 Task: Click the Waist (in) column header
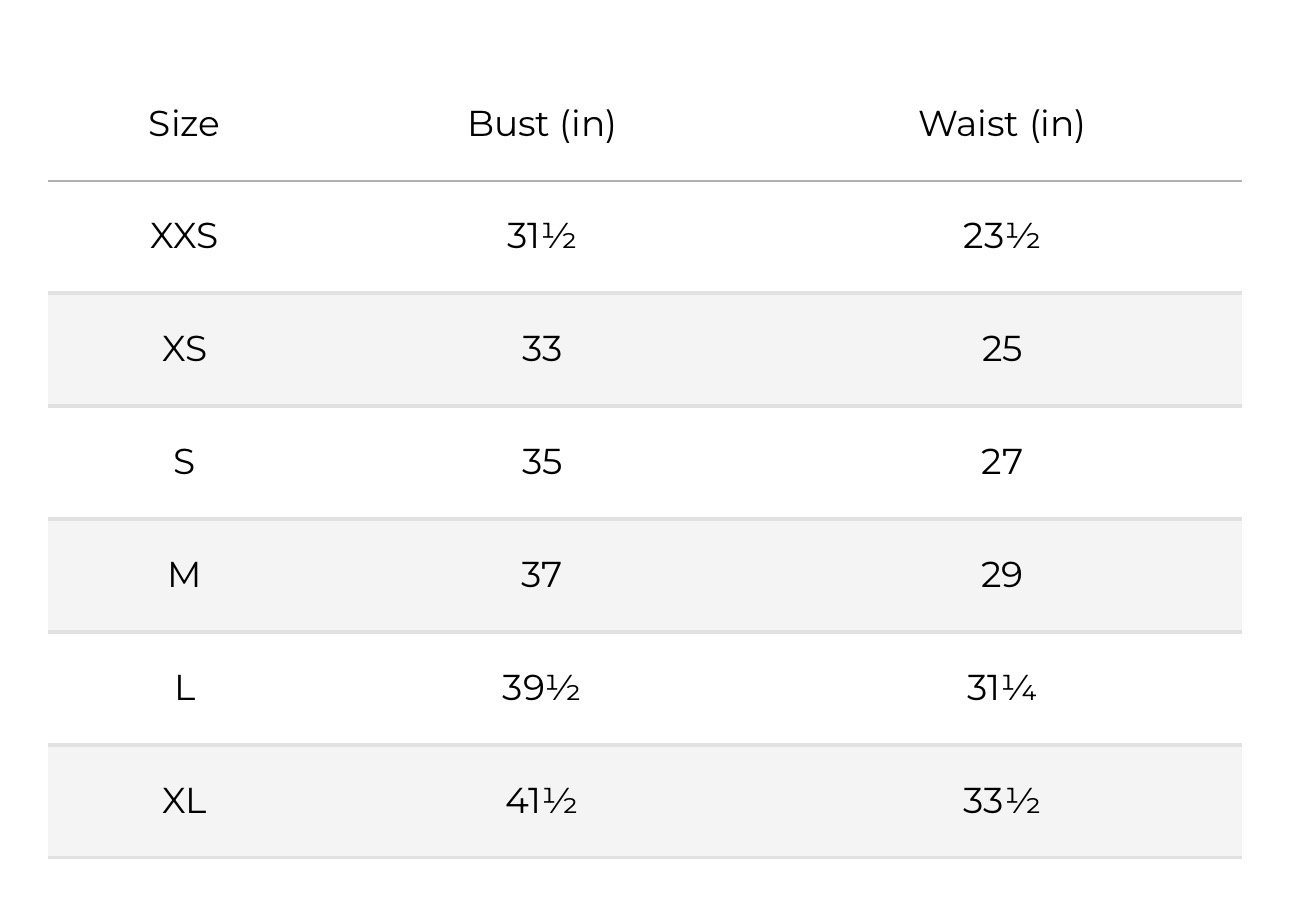1001,124
